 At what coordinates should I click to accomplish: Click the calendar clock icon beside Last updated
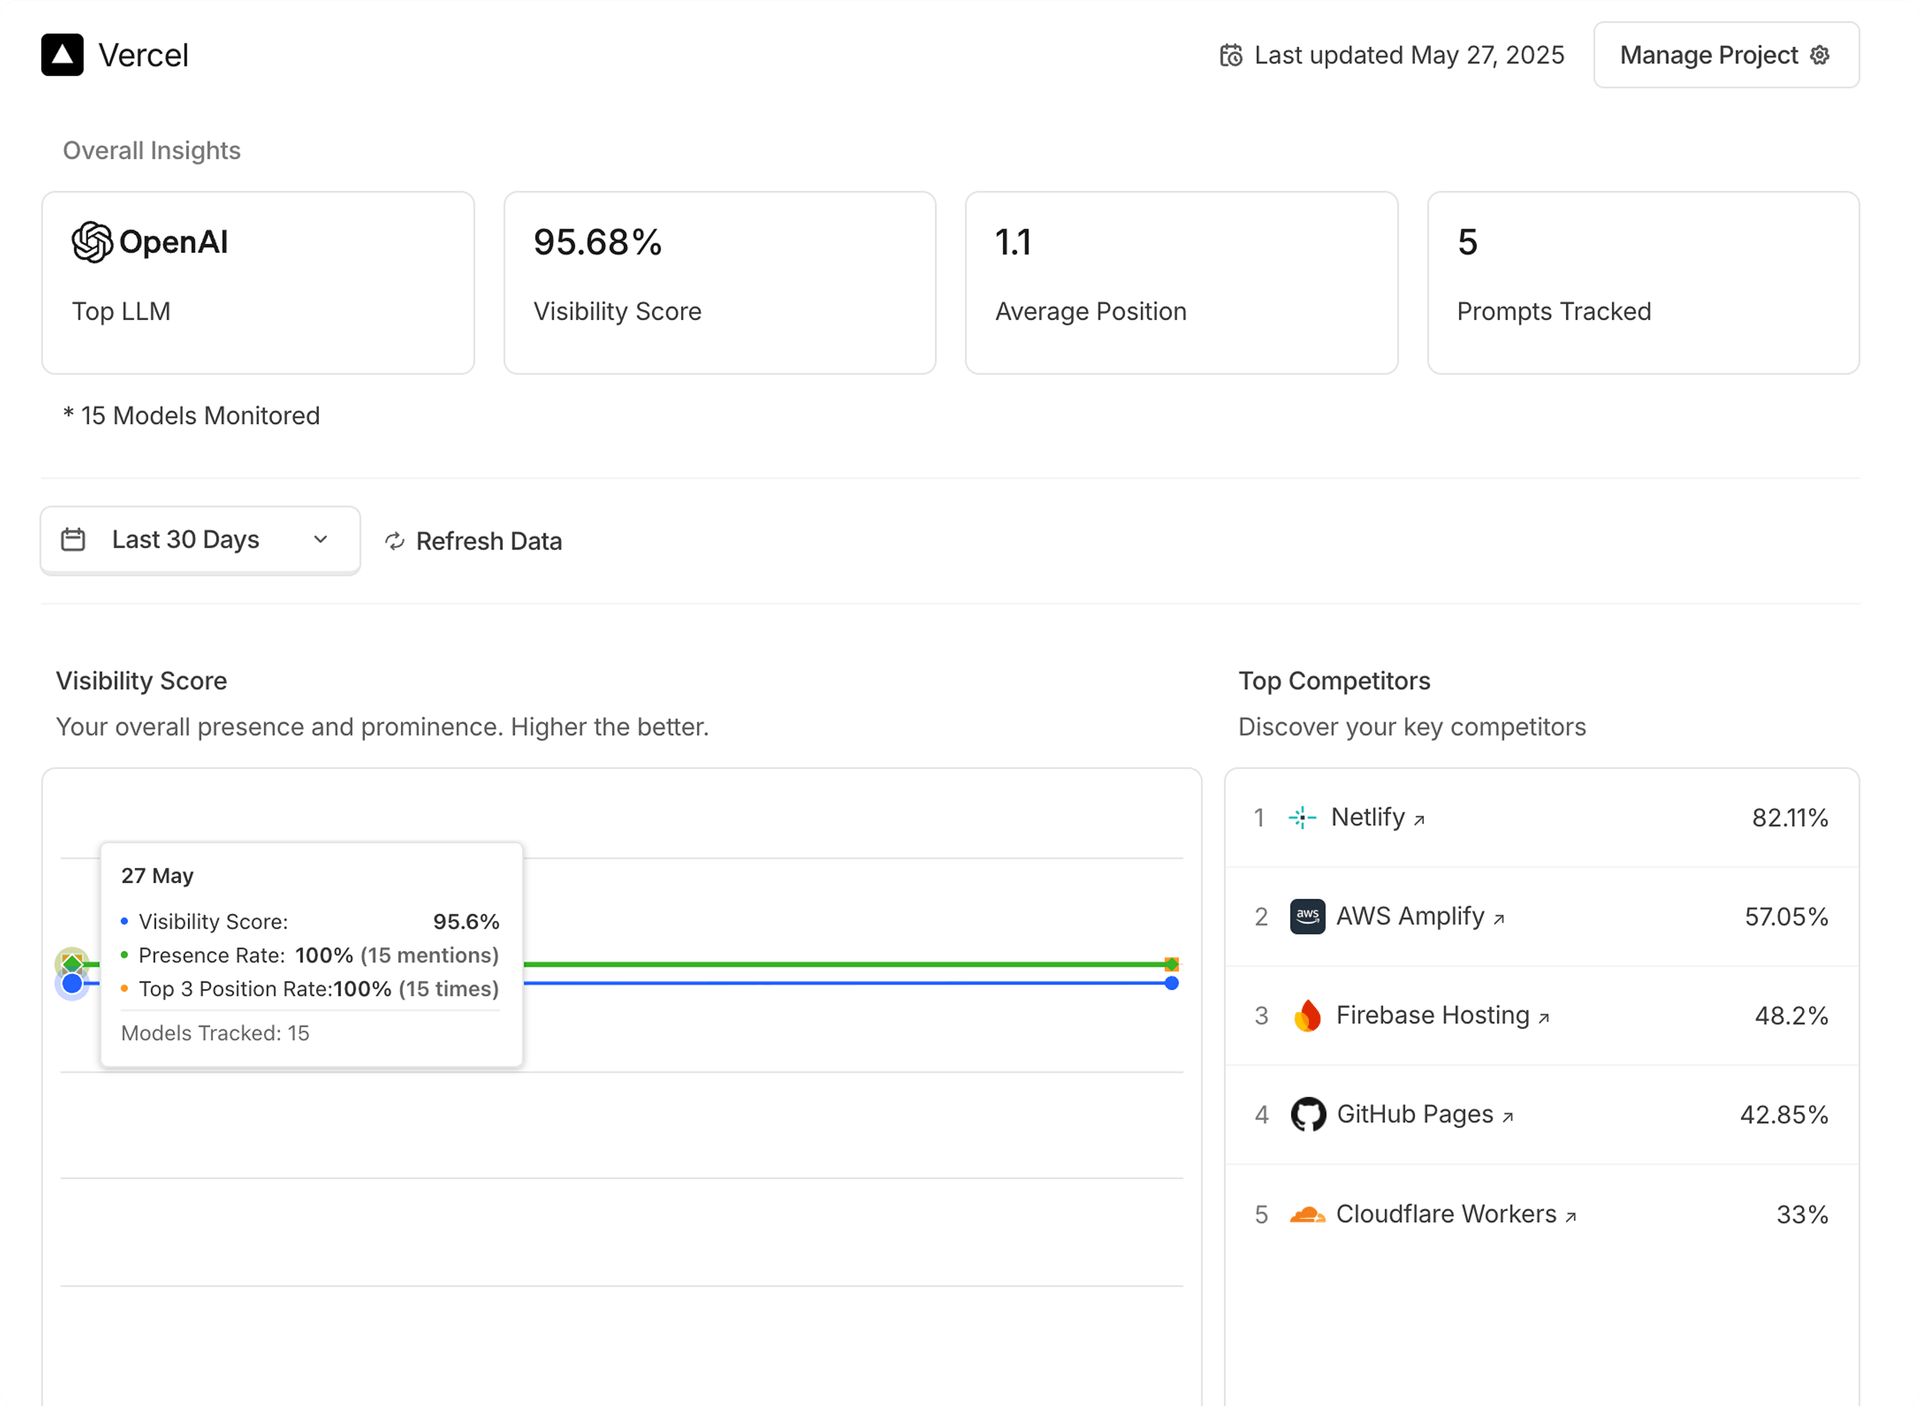coord(1231,56)
